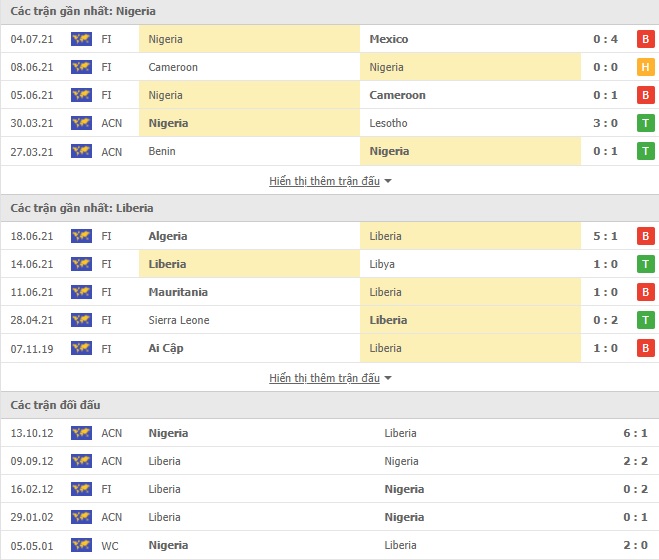Click the Sierra Leone team name
Image resolution: width=659 pixels, height=560 pixels.
coord(179,320)
